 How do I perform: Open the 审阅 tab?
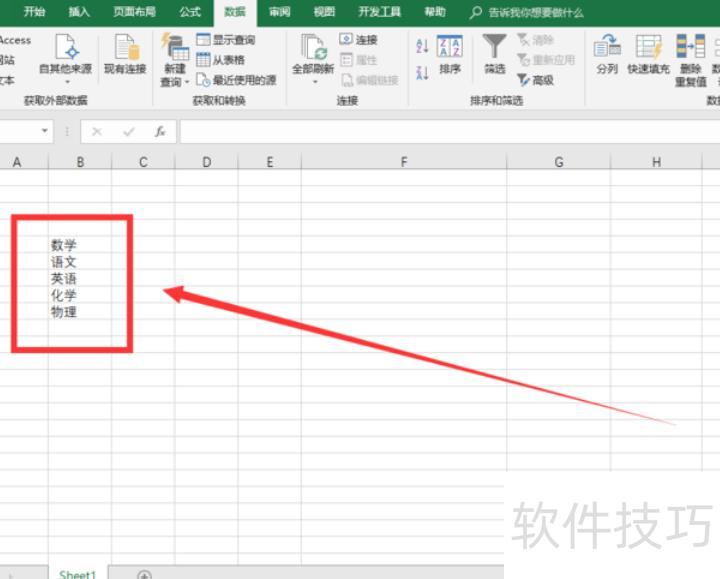coord(280,11)
